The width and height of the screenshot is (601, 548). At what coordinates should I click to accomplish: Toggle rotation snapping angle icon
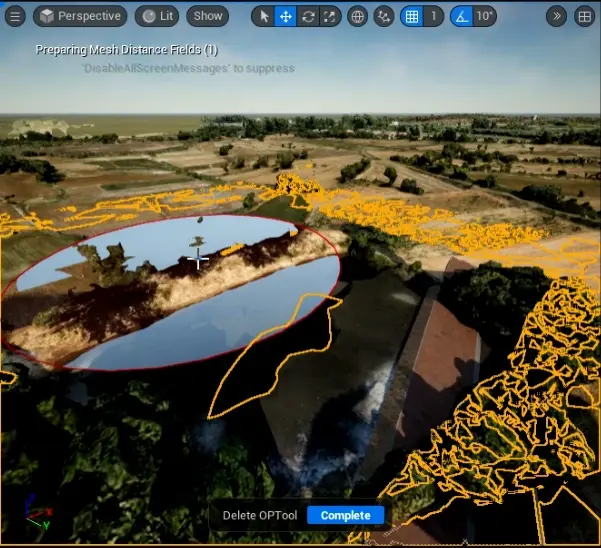[x=462, y=16]
